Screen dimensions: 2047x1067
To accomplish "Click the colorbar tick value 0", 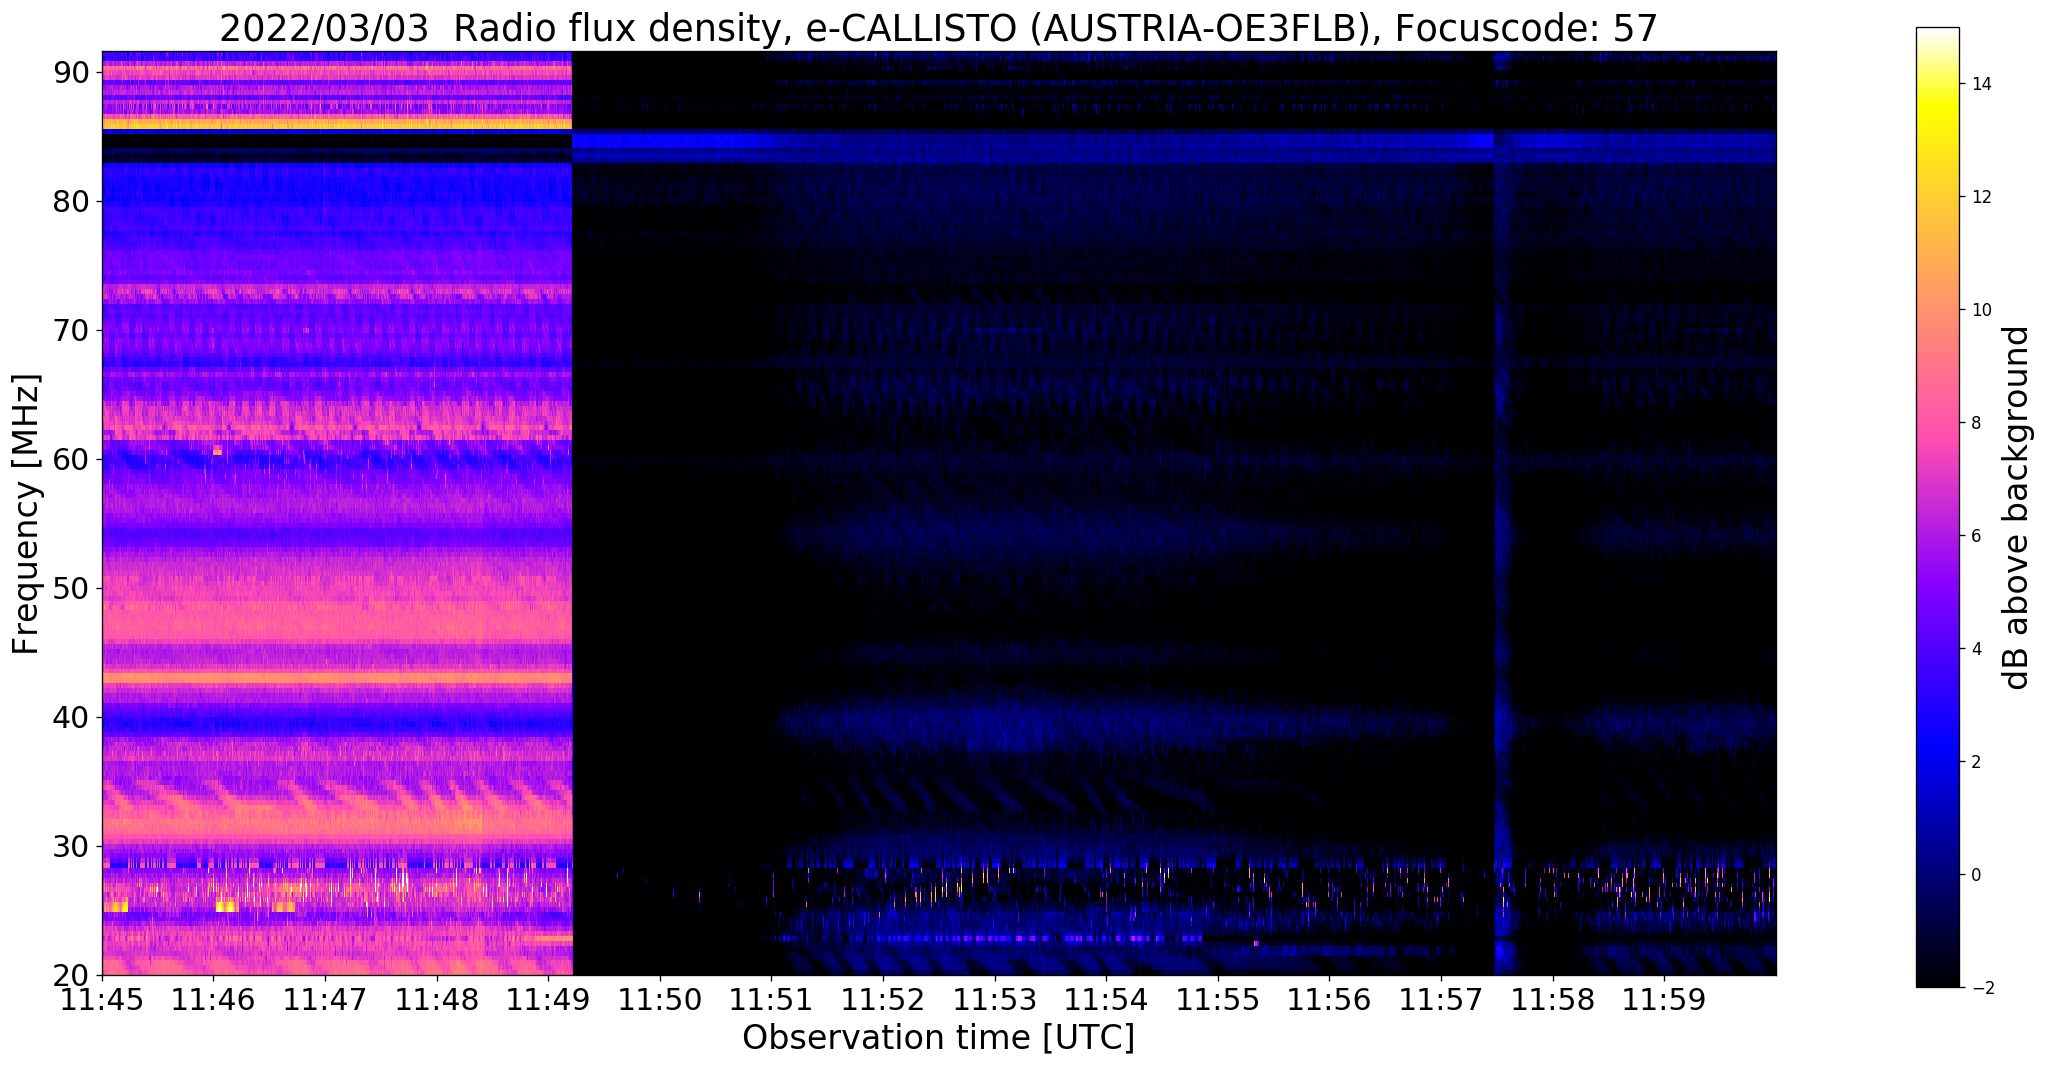I will pyautogui.click(x=1975, y=875).
